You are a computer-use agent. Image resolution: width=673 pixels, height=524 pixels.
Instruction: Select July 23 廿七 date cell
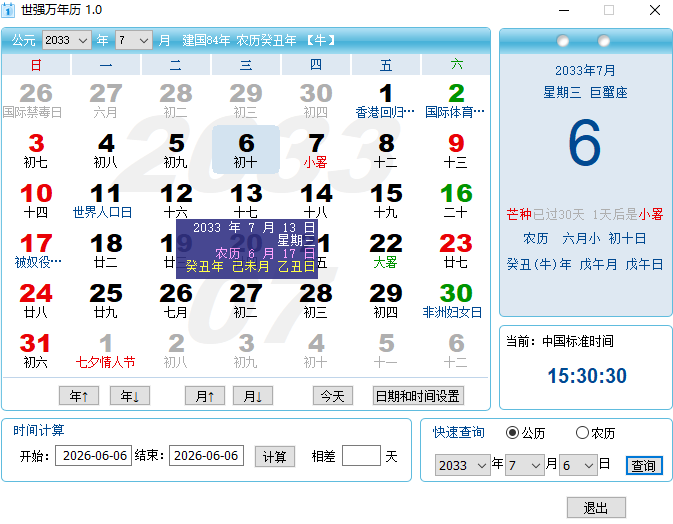[455, 250]
